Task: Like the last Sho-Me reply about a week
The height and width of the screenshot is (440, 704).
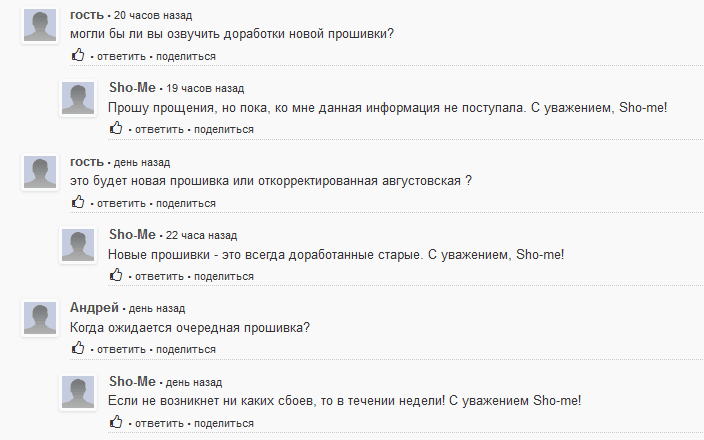Action: pos(115,423)
